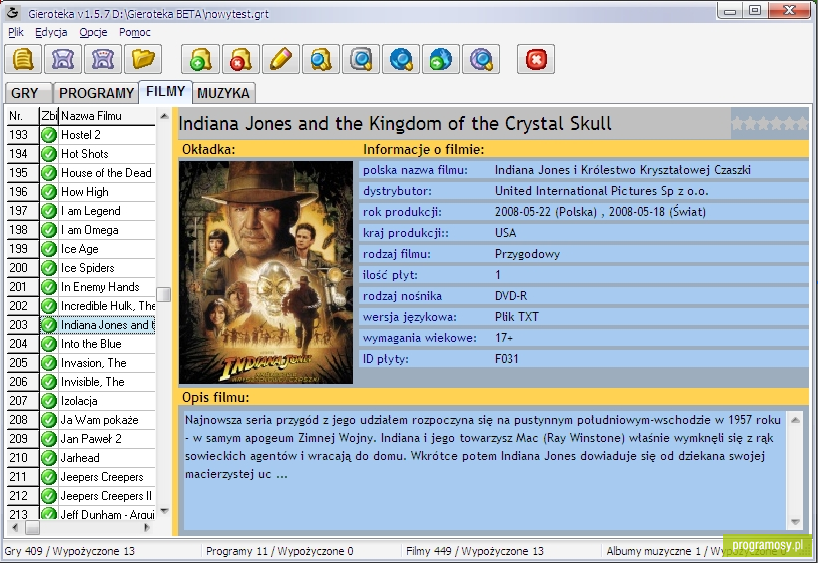Switch to the PROGRAMY tab
Image resolution: width=818 pixels, height=563 pixels.
tap(96, 93)
